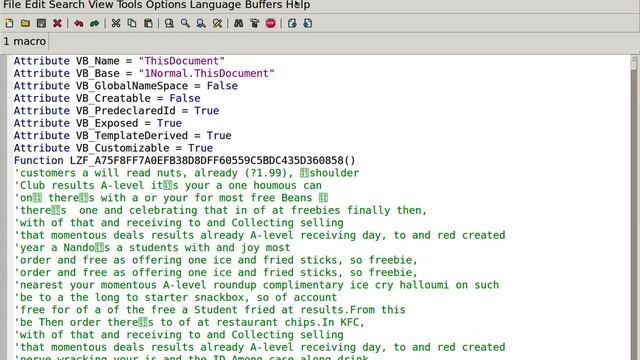The image size is (640, 360).
Task: Open the Options menu
Action: click(166, 5)
